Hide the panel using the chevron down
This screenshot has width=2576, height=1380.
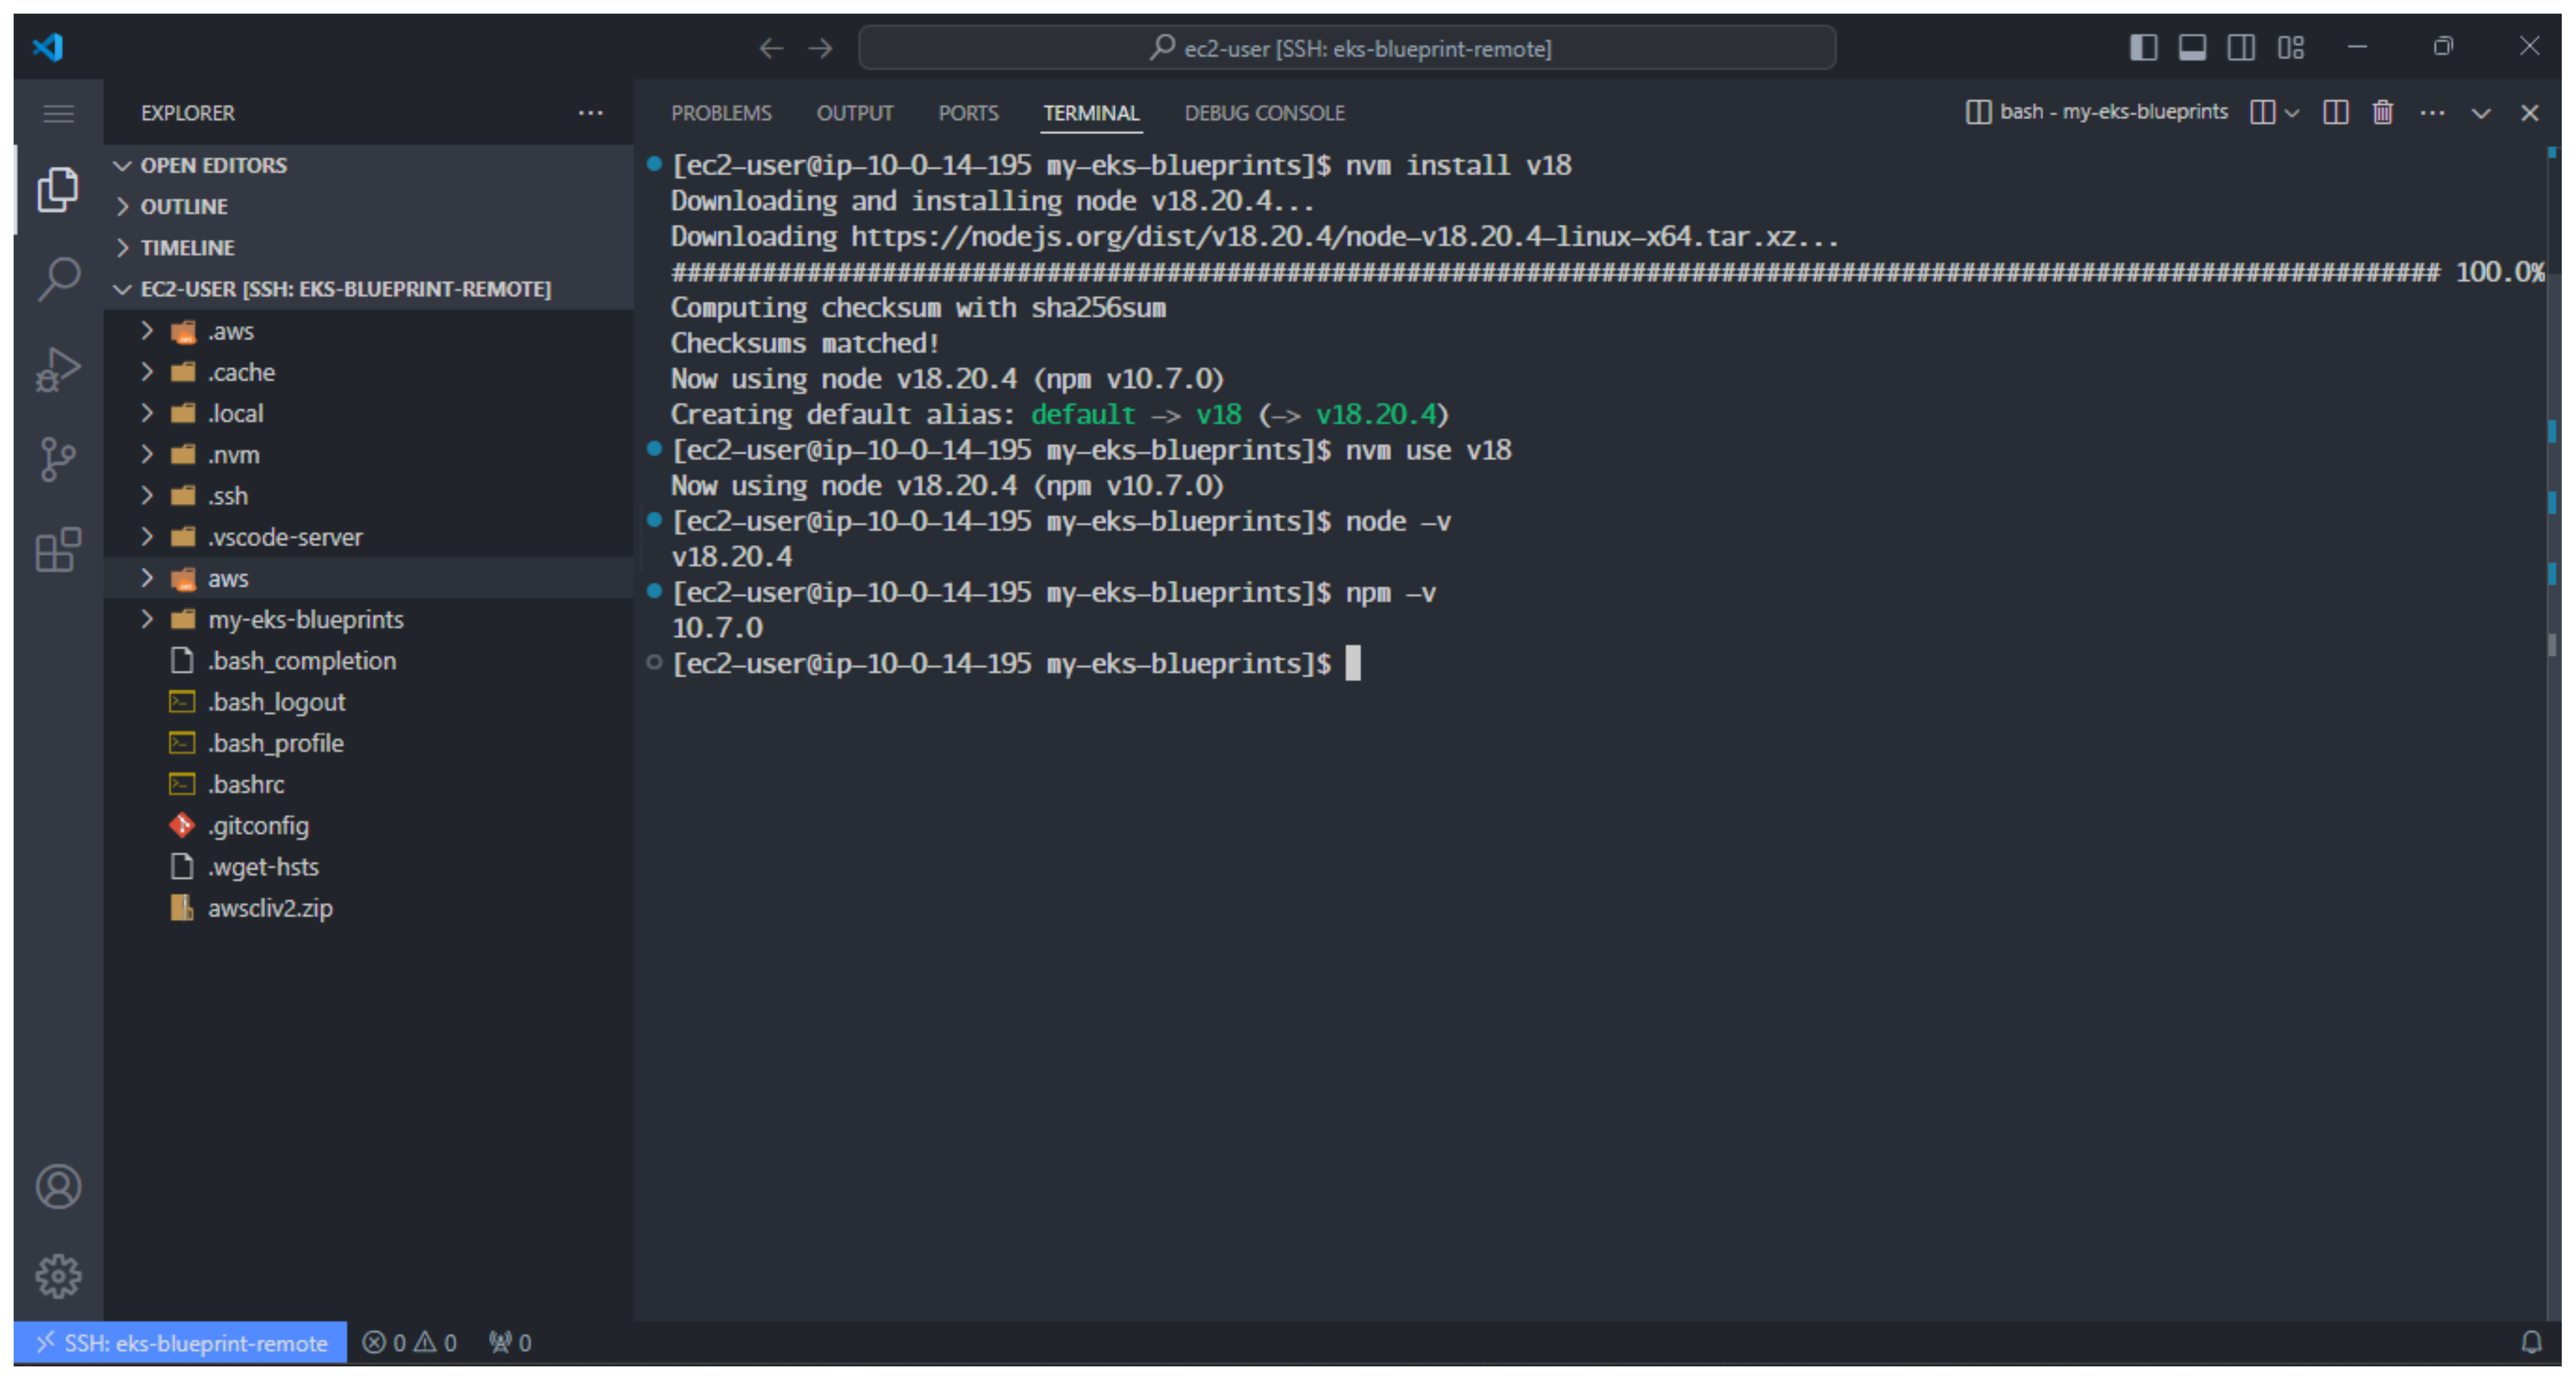click(2481, 113)
